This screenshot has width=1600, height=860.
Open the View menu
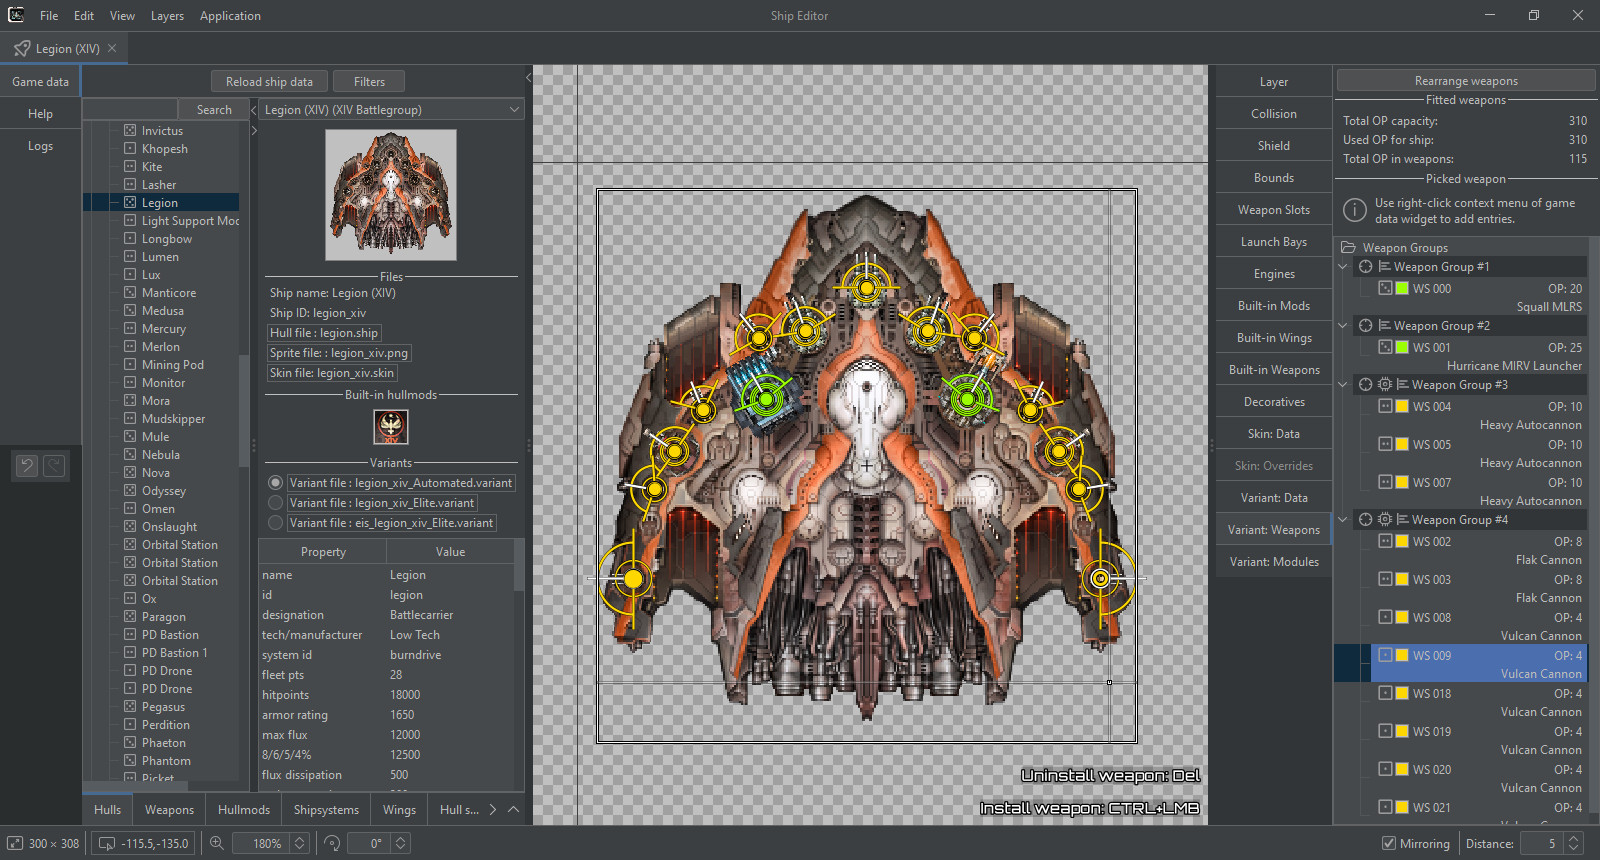(122, 15)
